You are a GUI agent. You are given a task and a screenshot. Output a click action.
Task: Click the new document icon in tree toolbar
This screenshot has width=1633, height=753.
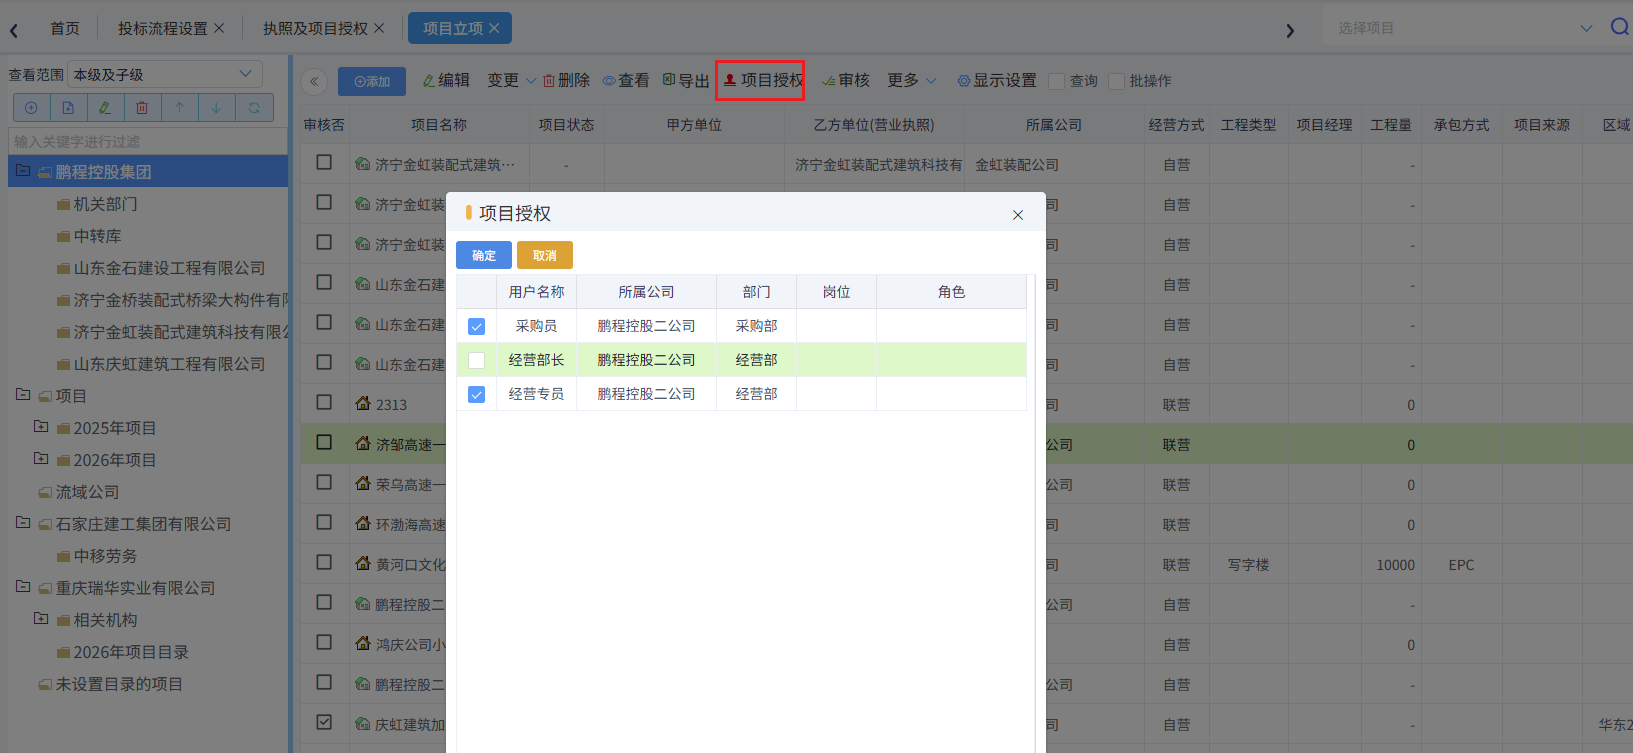[x=68, y=108]
